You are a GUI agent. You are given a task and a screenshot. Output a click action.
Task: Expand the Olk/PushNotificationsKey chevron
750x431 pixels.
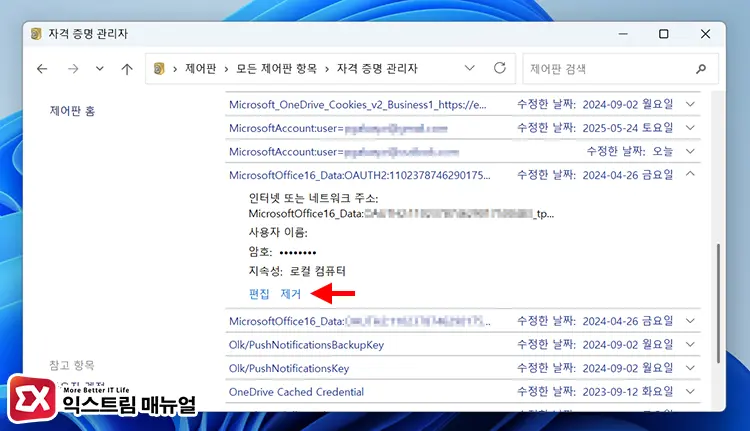tap(690, 367)
